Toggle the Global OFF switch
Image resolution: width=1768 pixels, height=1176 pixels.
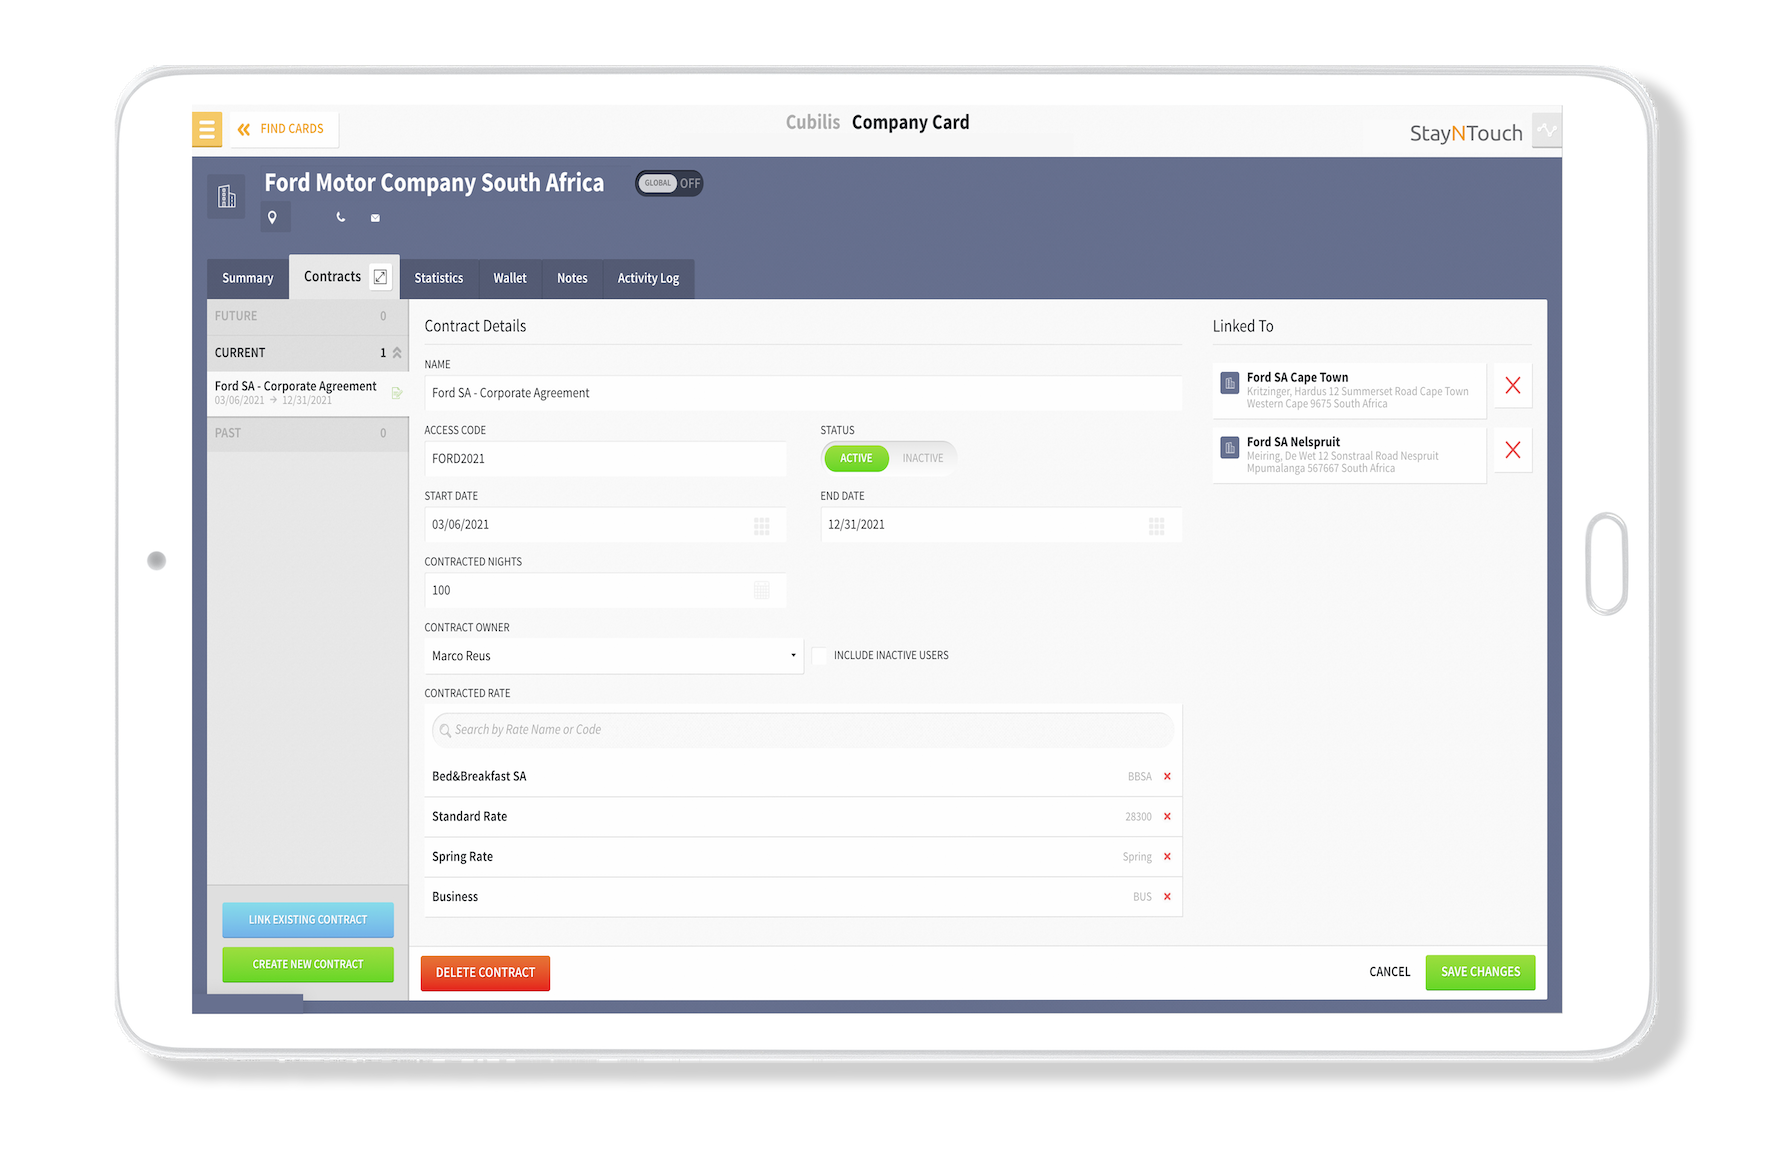click(670, 183)
